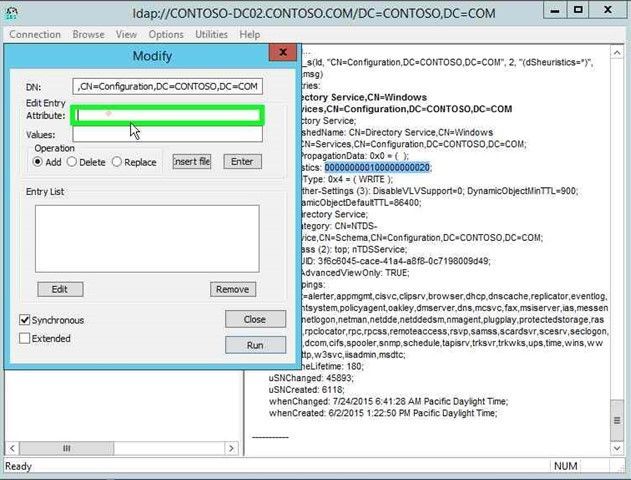The image size is (631, 480).
Task: Click left arrow of tree pane horizontal scrollbar
Action: (x=12, y=448)
